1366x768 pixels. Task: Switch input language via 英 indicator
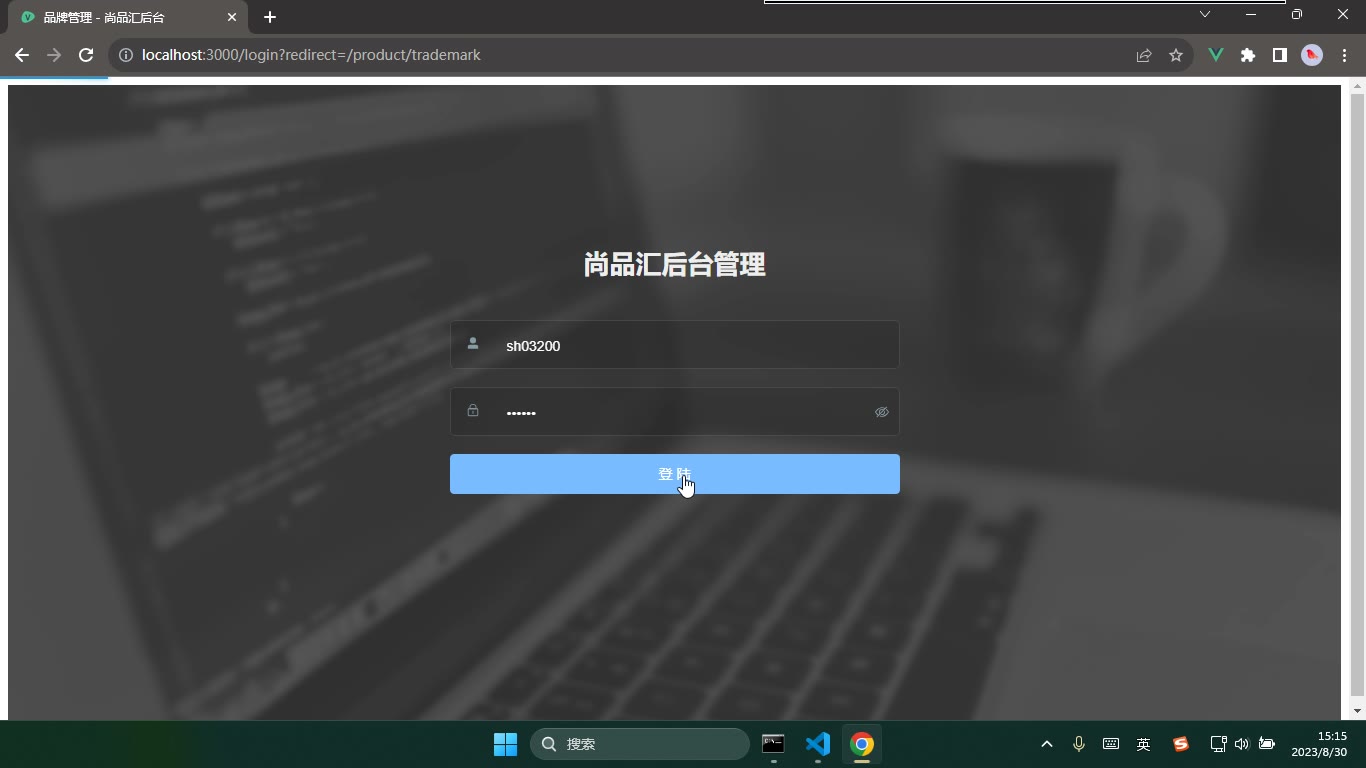point(1144,744)
